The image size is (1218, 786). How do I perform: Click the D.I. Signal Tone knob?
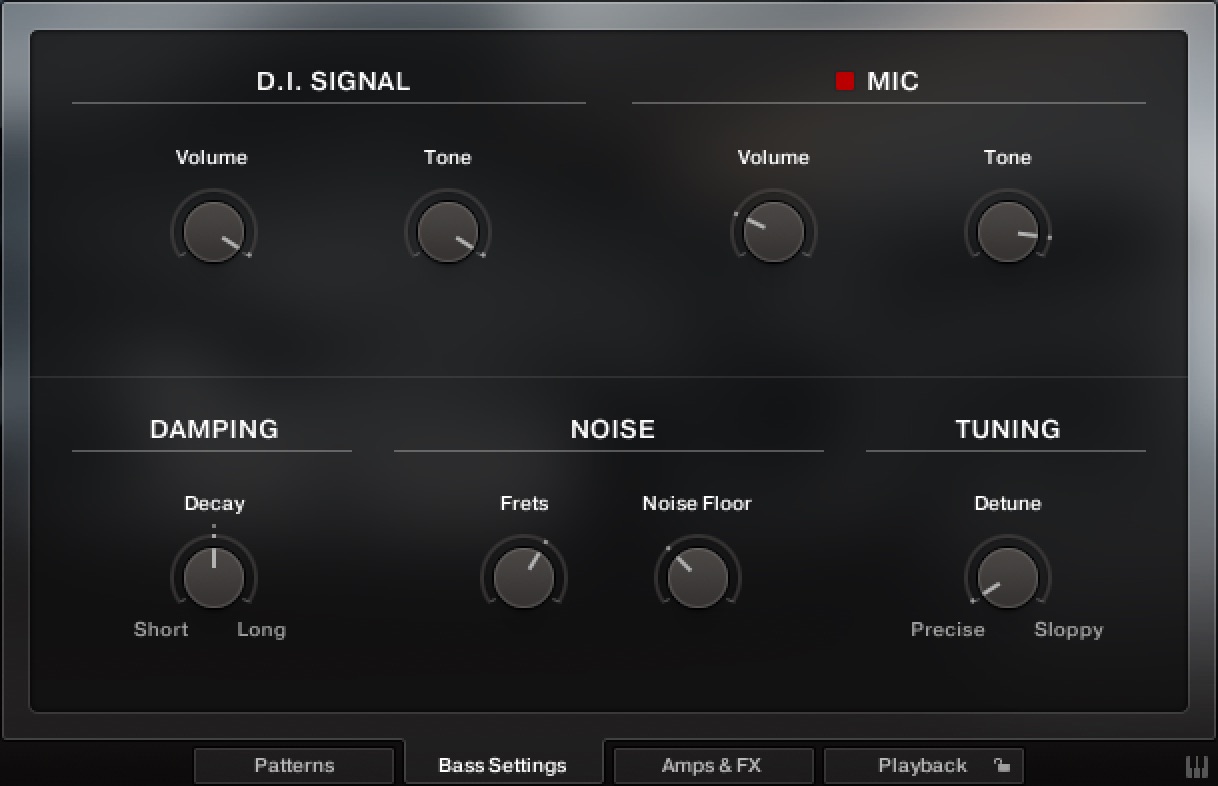tap(448, 232)
